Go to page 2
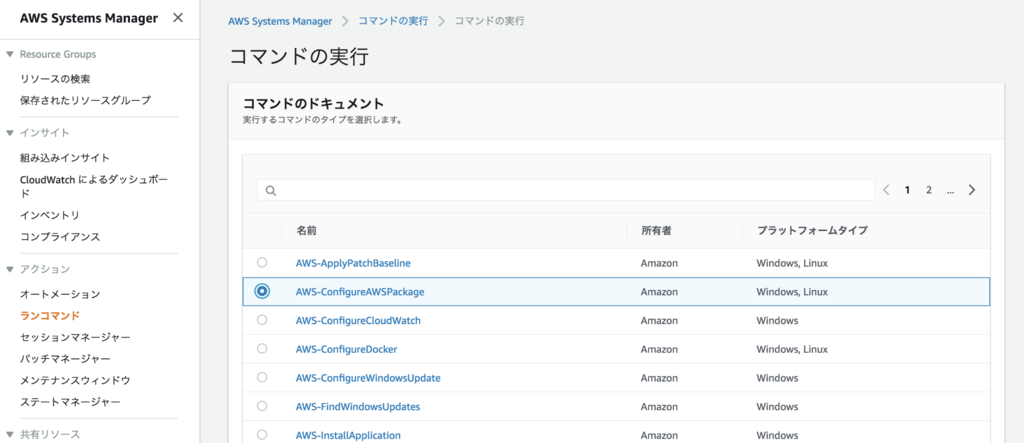The height and width of the screenshot is (443, 1024). coord(928,190)
